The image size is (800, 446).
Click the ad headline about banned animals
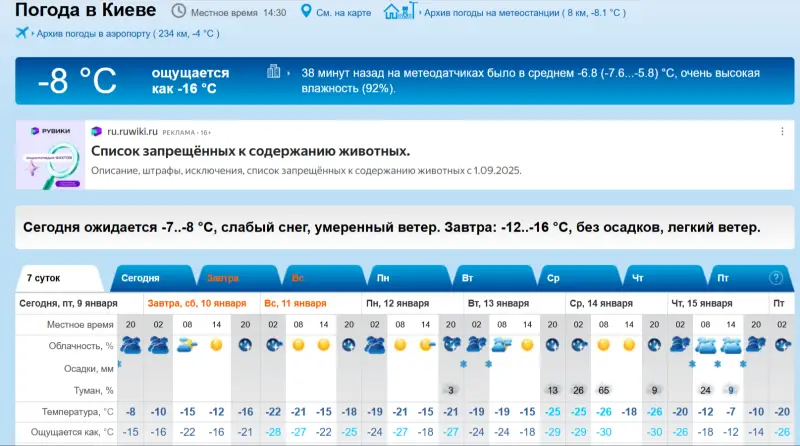[x=250, y=151]
